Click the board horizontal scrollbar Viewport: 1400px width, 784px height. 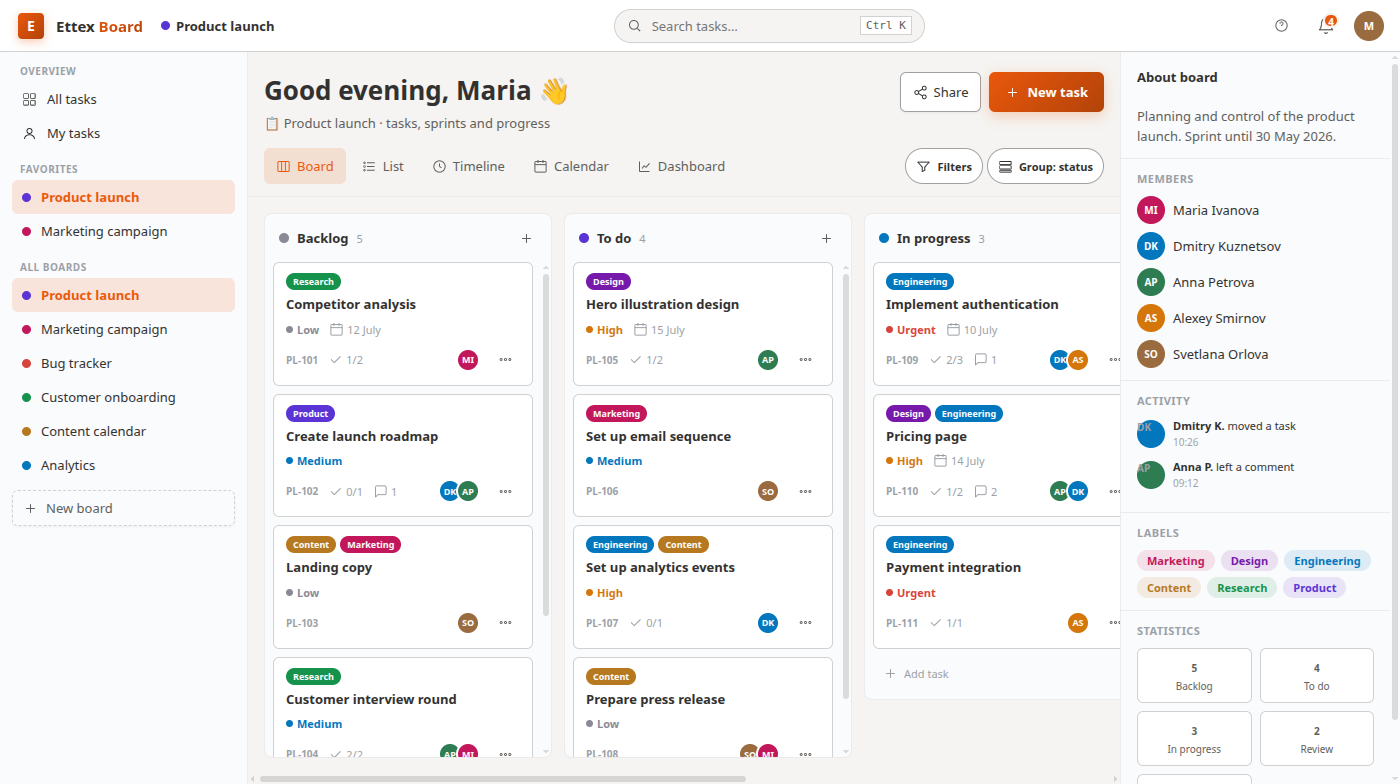click(503, 778)
